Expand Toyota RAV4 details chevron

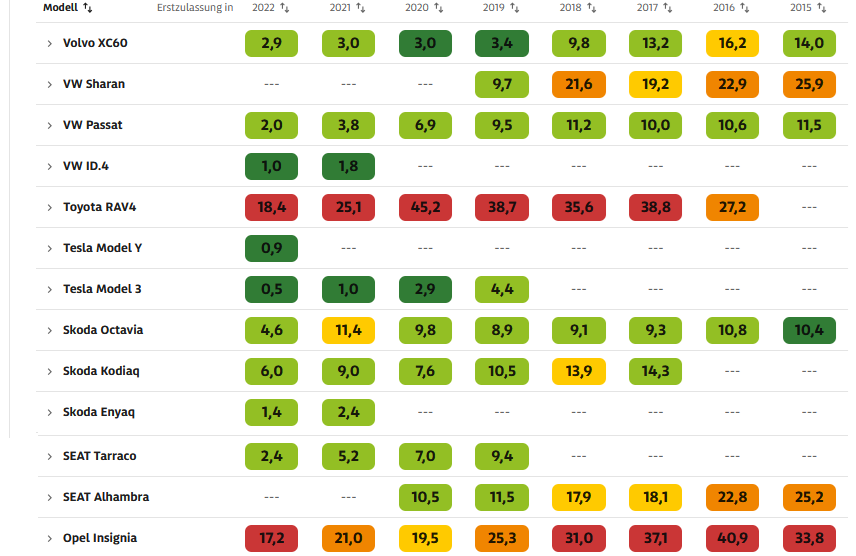50,208
